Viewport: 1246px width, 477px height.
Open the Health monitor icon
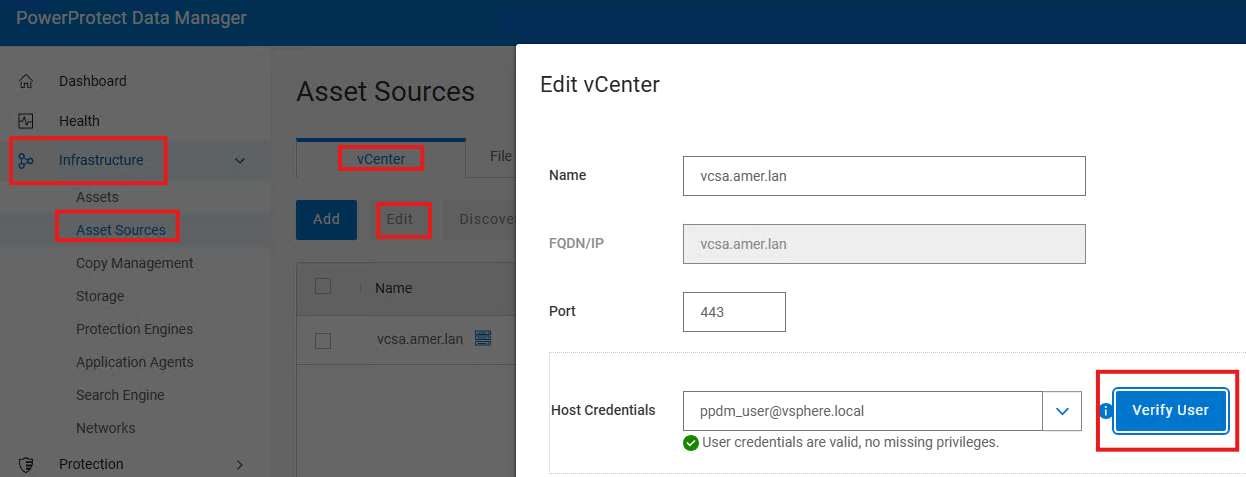click(26, 121)
